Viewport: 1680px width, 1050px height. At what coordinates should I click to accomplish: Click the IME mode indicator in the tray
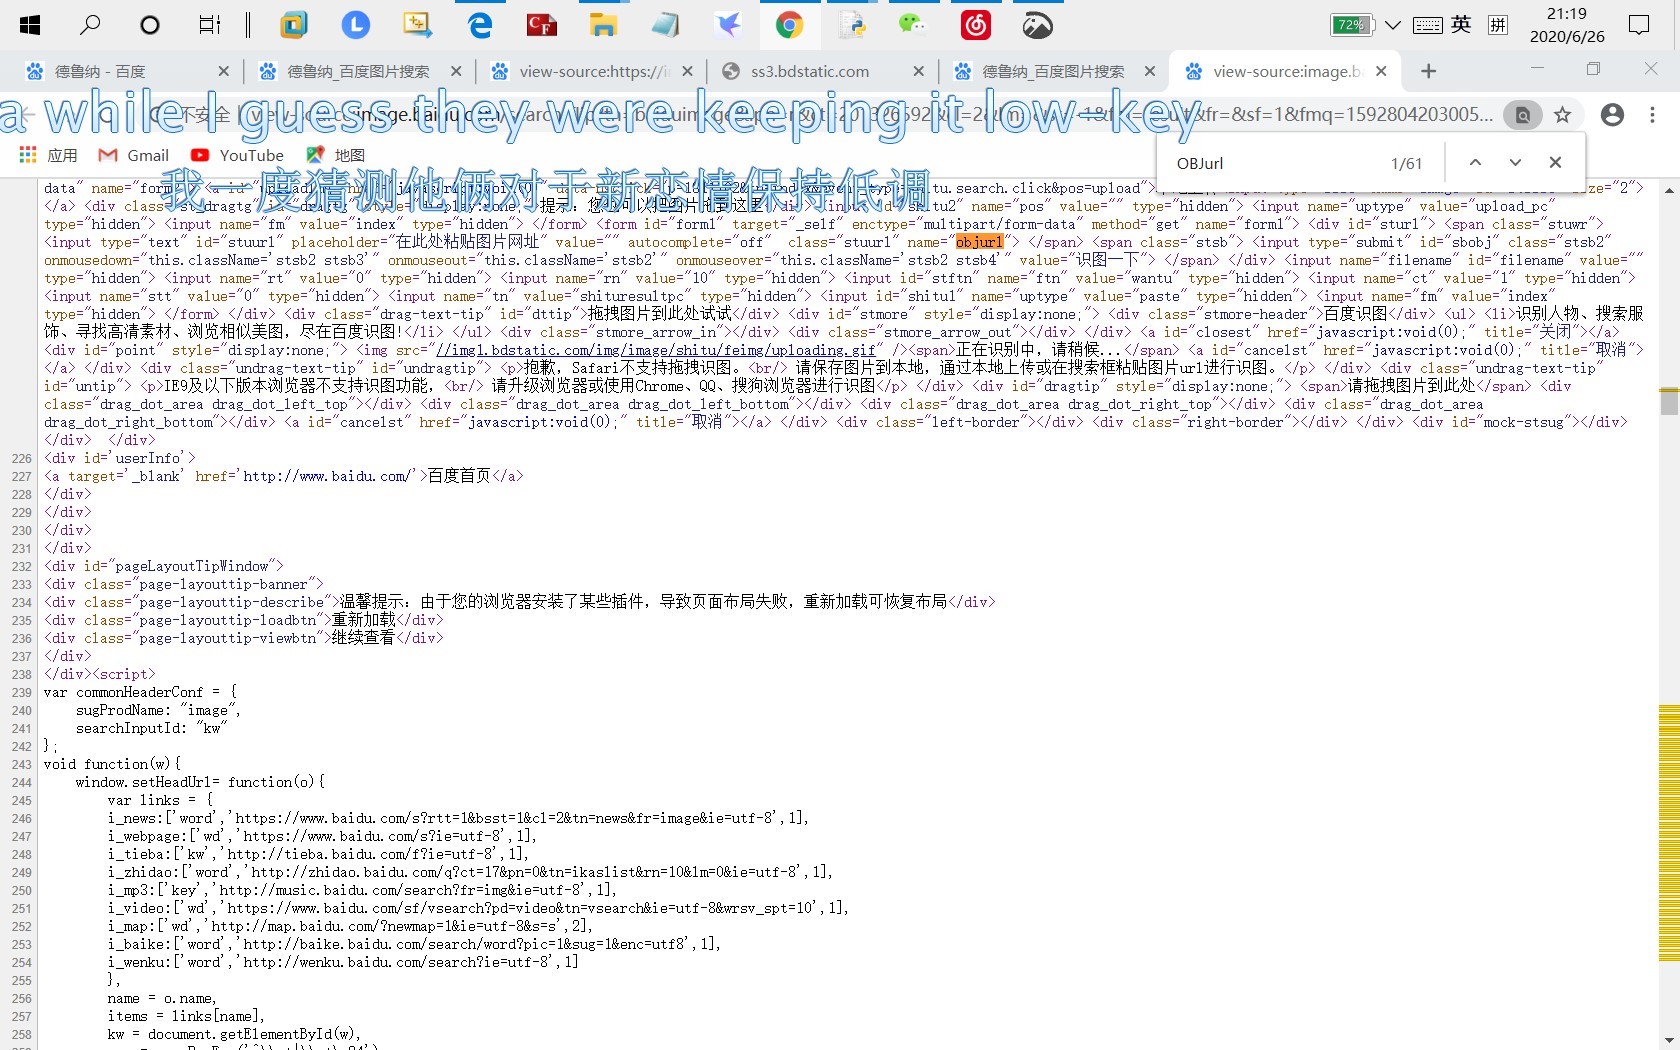[1498, 25]
